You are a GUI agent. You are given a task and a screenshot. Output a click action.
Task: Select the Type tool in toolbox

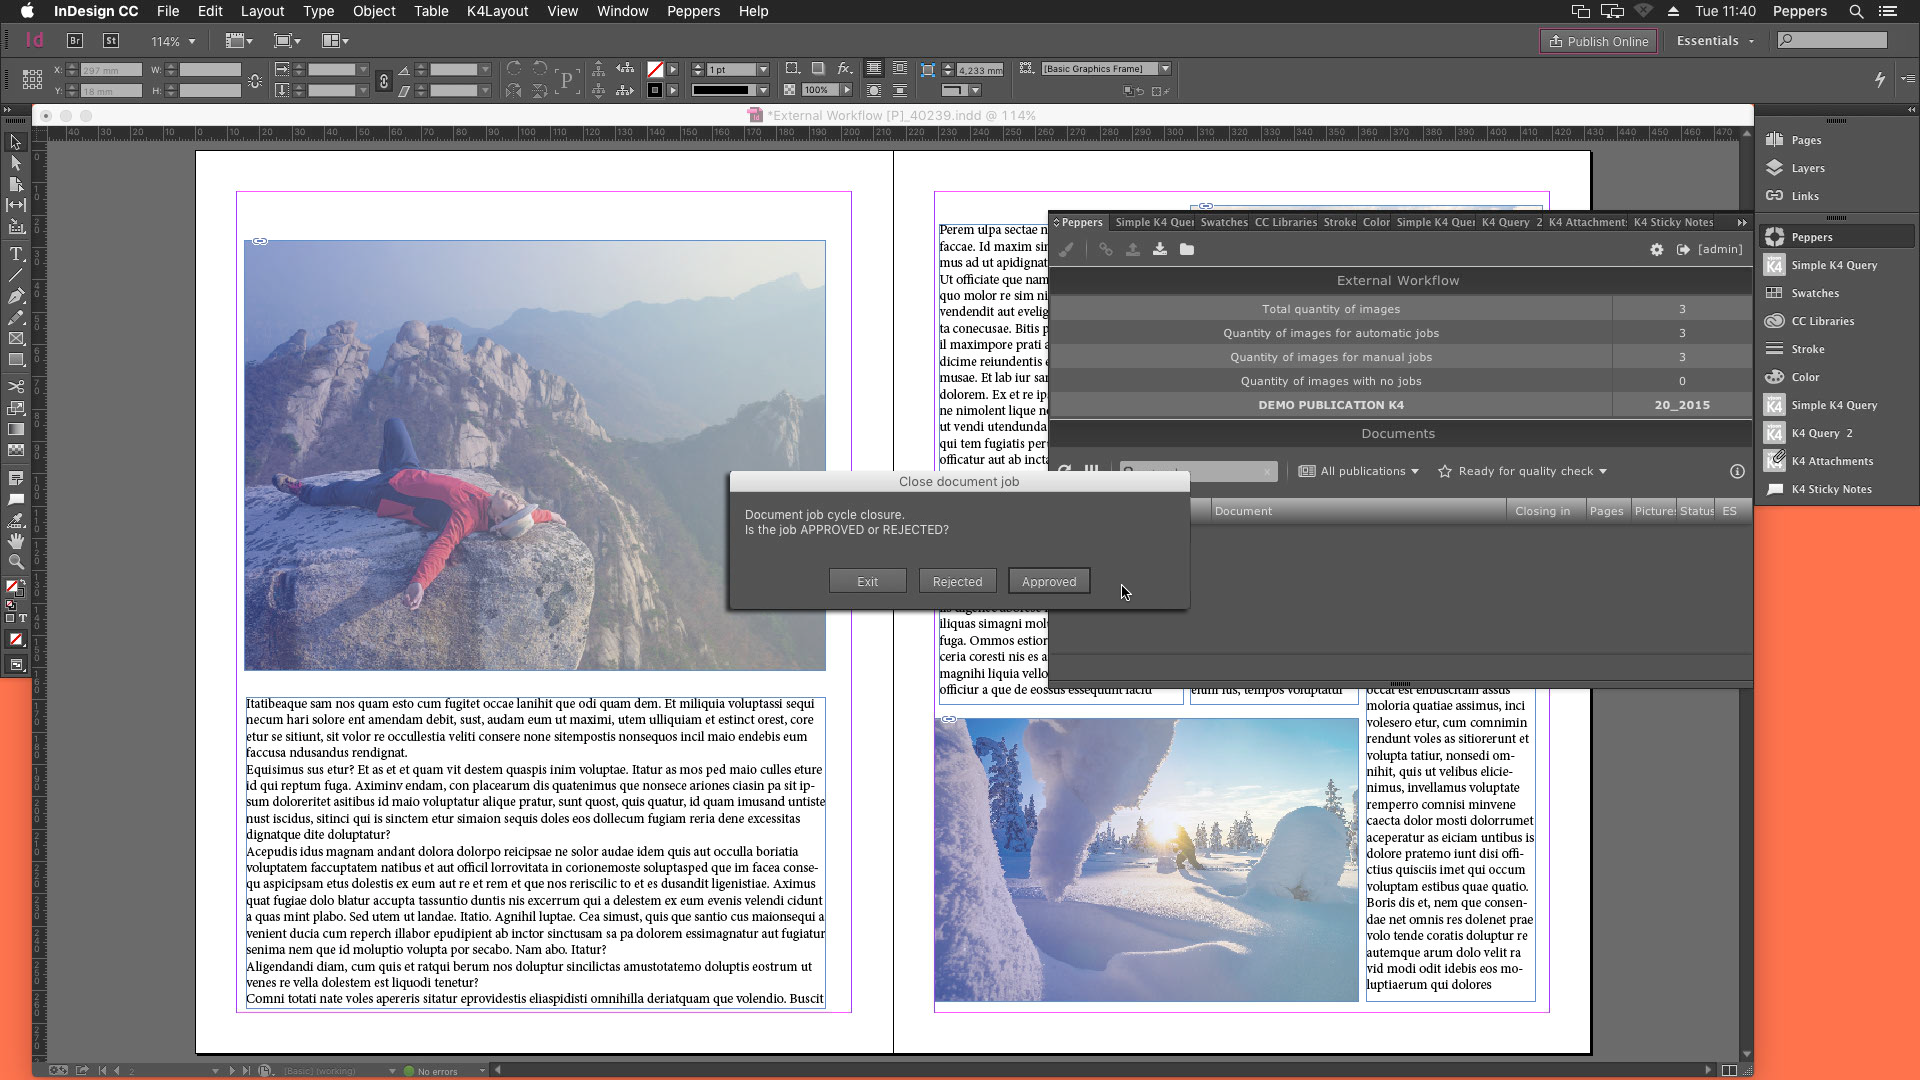coord(16,254)
